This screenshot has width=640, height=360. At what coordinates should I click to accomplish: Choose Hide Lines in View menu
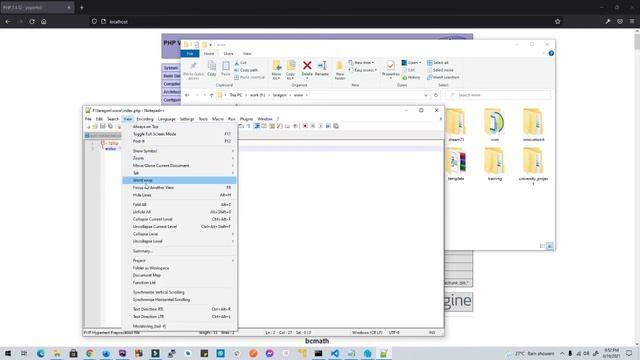coord(179,195)
